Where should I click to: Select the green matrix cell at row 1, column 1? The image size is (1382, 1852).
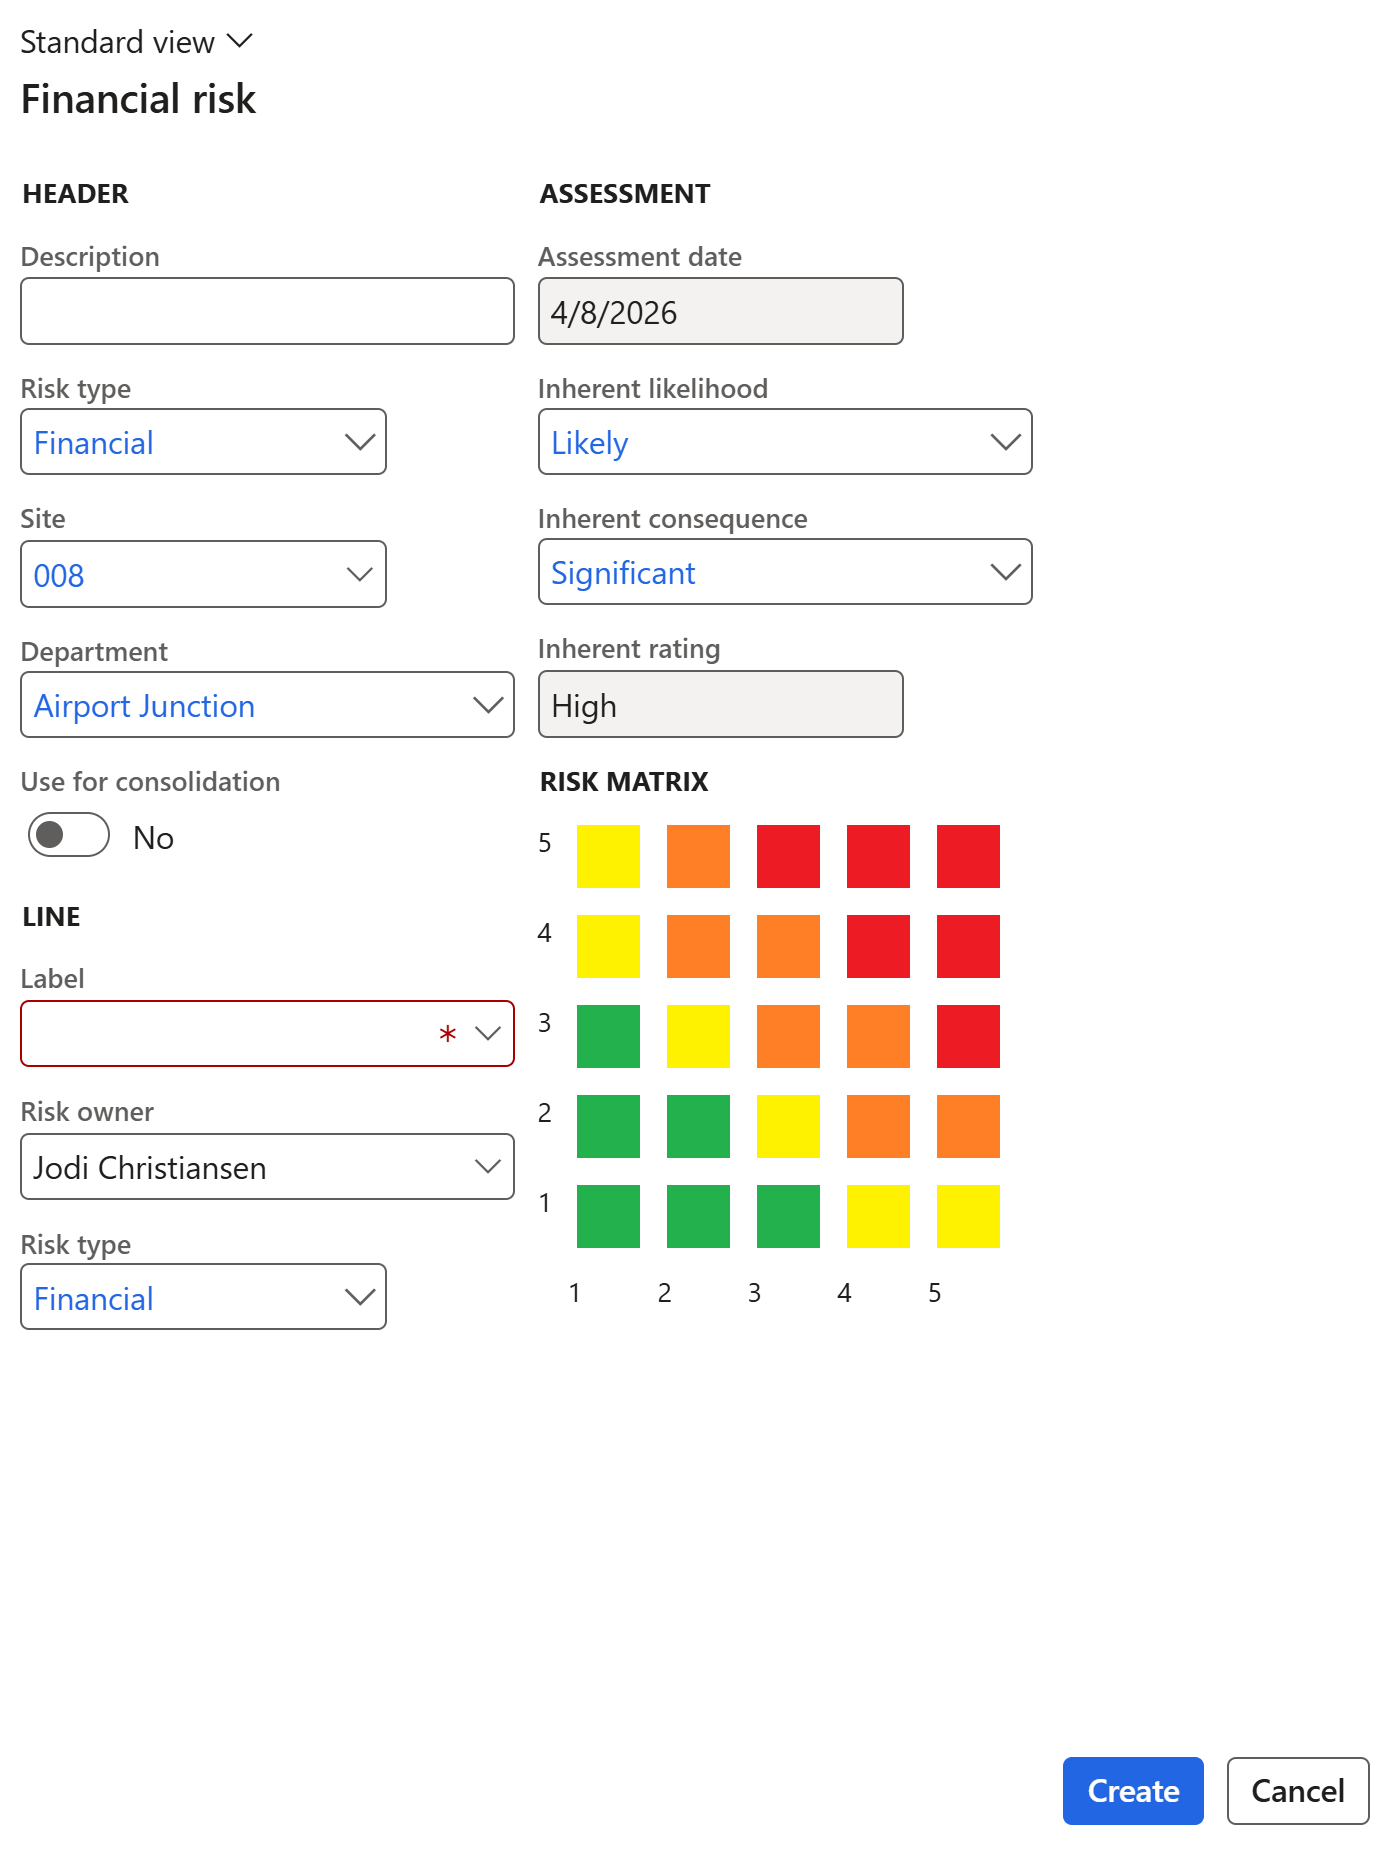[608, 1216]
